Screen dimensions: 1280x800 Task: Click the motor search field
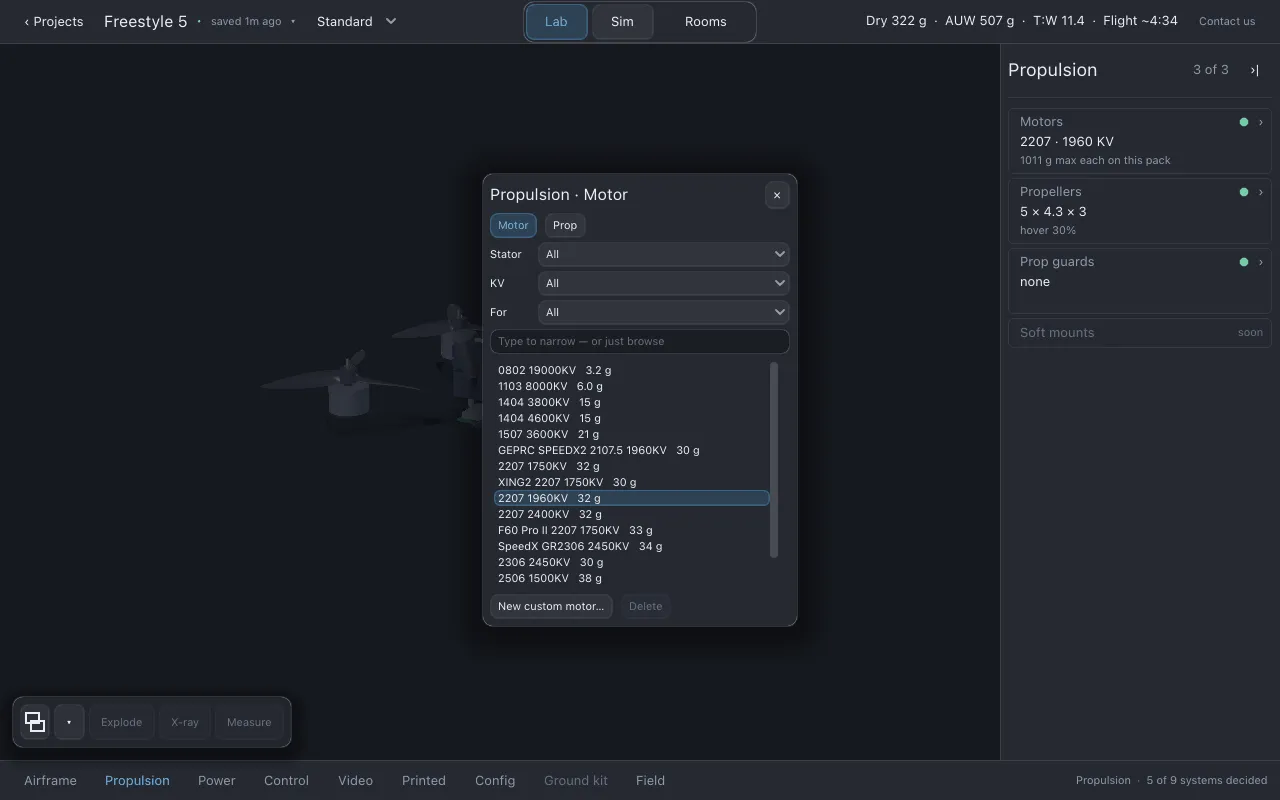pyautogui.click(x=640, y=341)
